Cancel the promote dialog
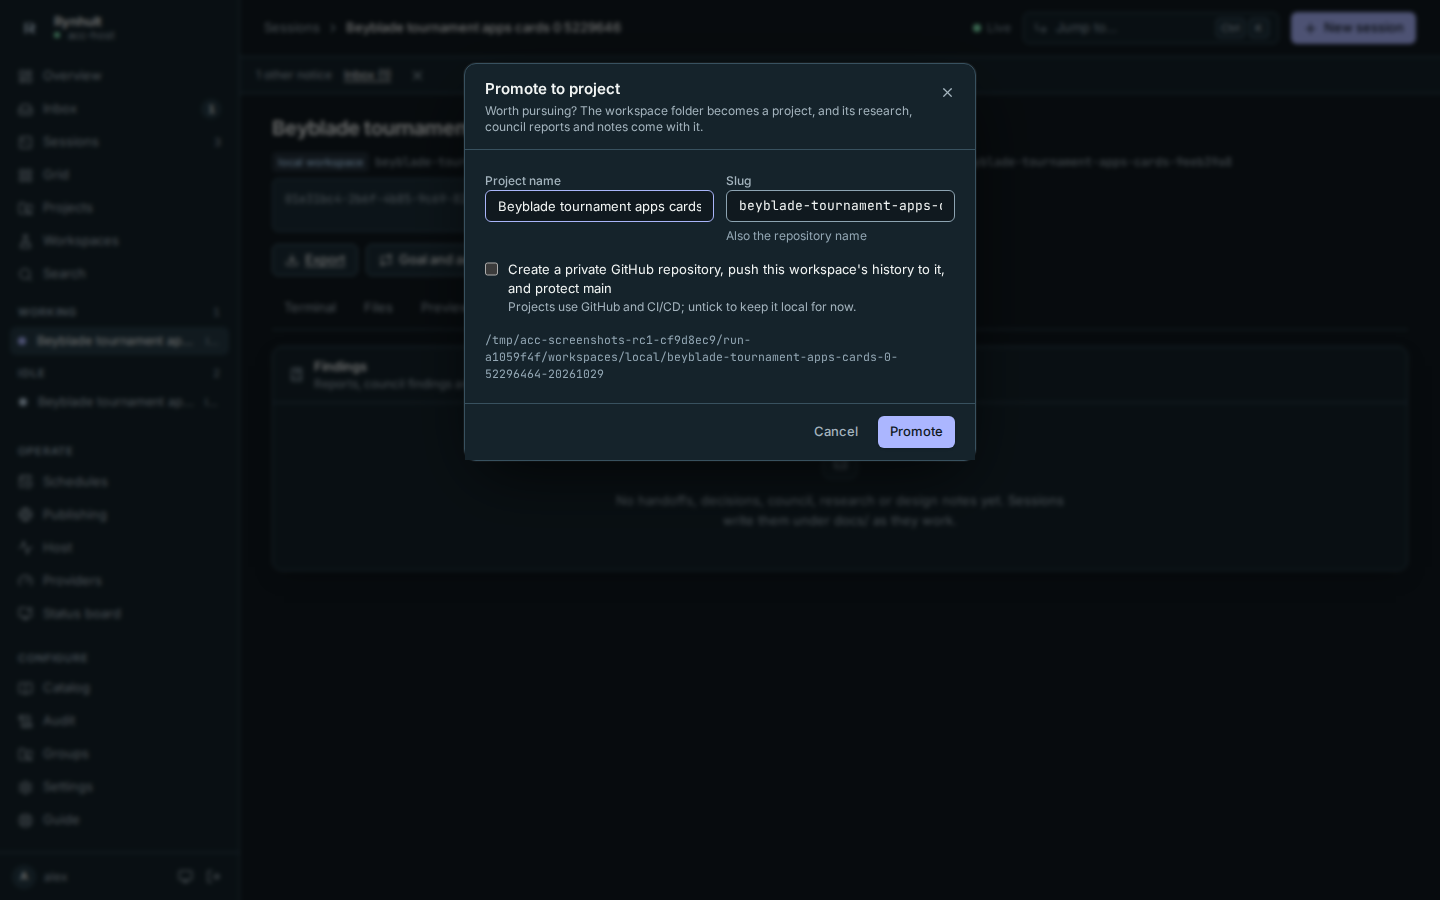Image resolution: width=1440 pixels, height=900 pixels. click(x=836, y=432)
